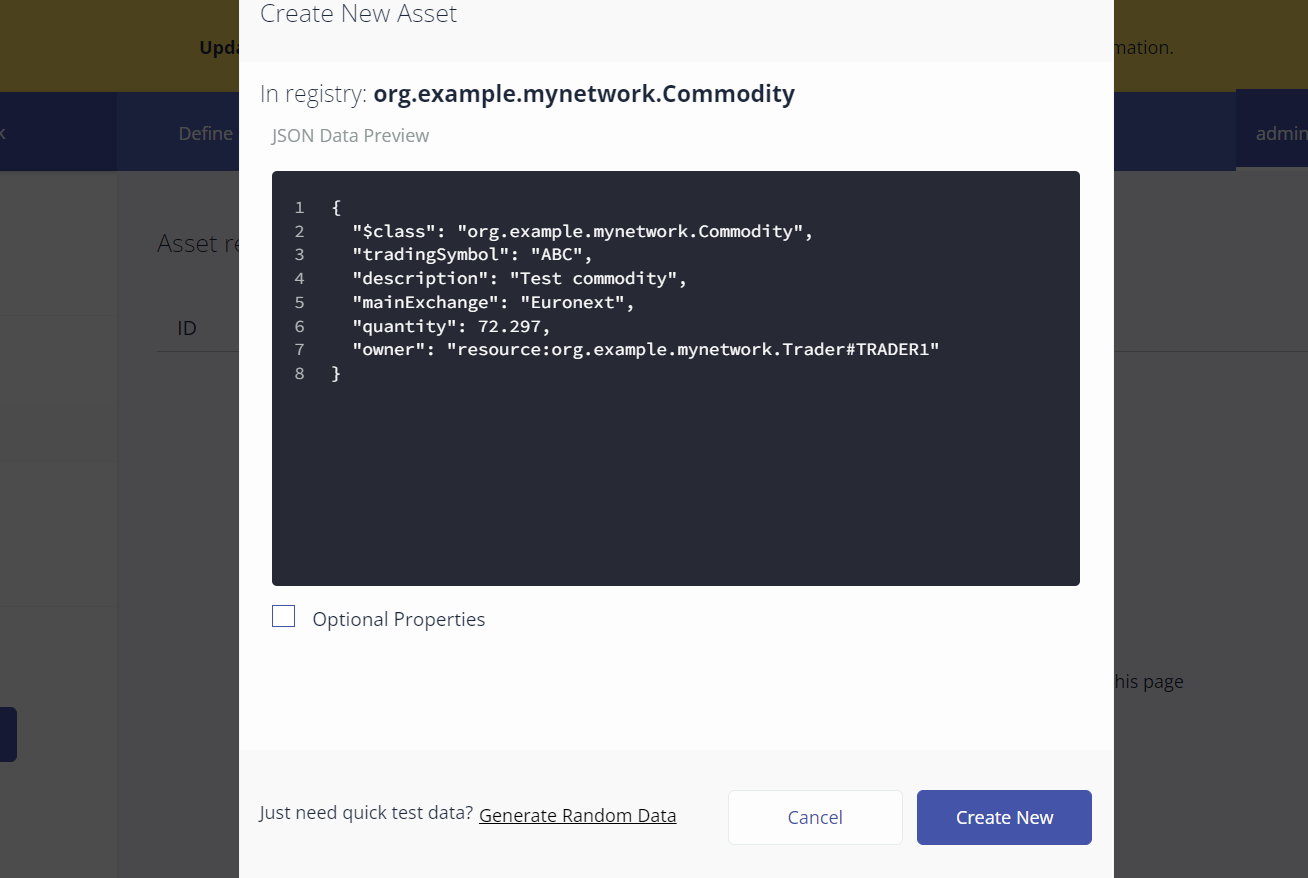Open the Define tab on the background page
This screenshot has width=1308, height=878.
tap(205, 133)
